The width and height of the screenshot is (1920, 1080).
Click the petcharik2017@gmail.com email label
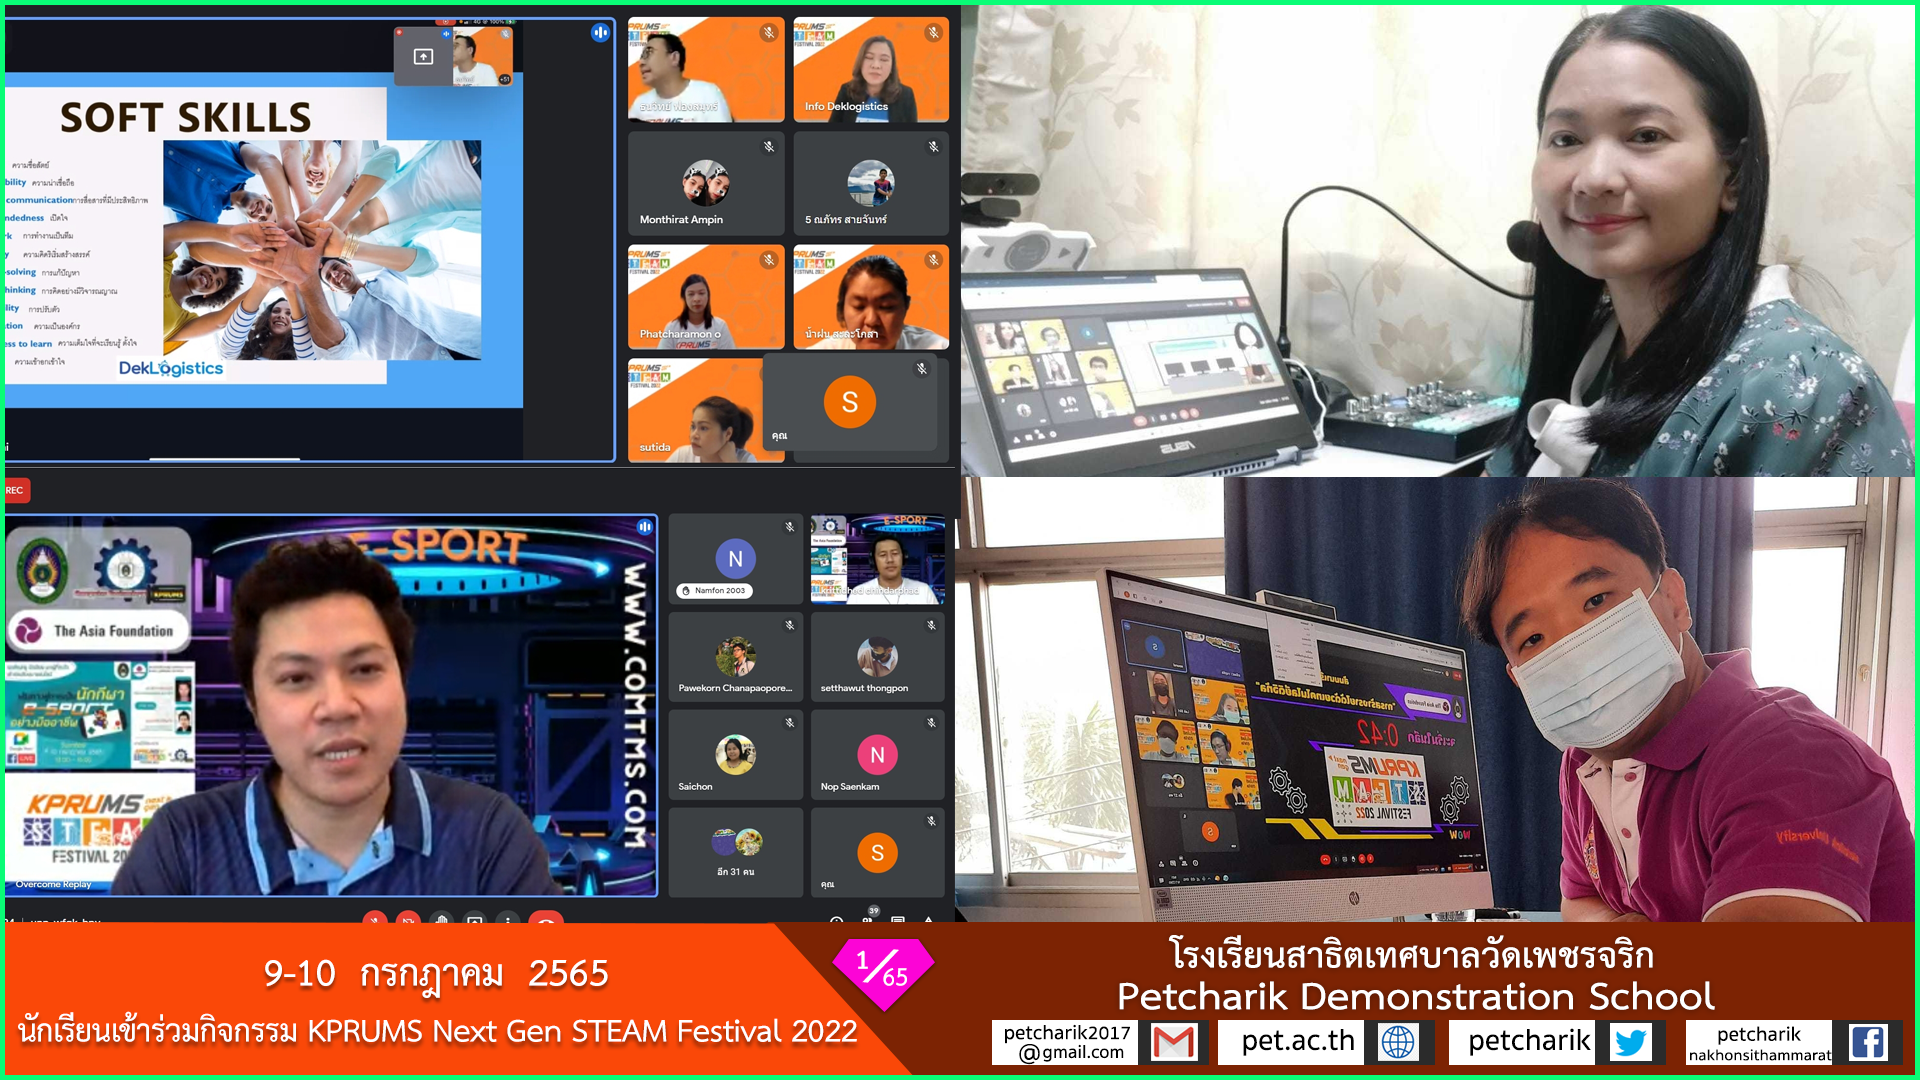pos(1067,1043)
